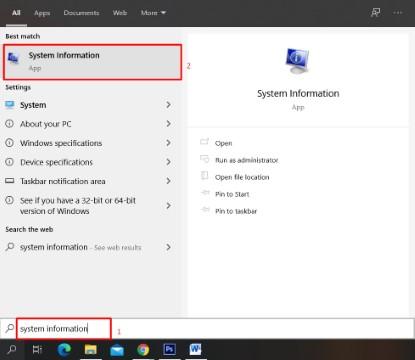Open Microsoft Edge from the taskbar
This screenshot has height=360, width=415.
point(64,349)
